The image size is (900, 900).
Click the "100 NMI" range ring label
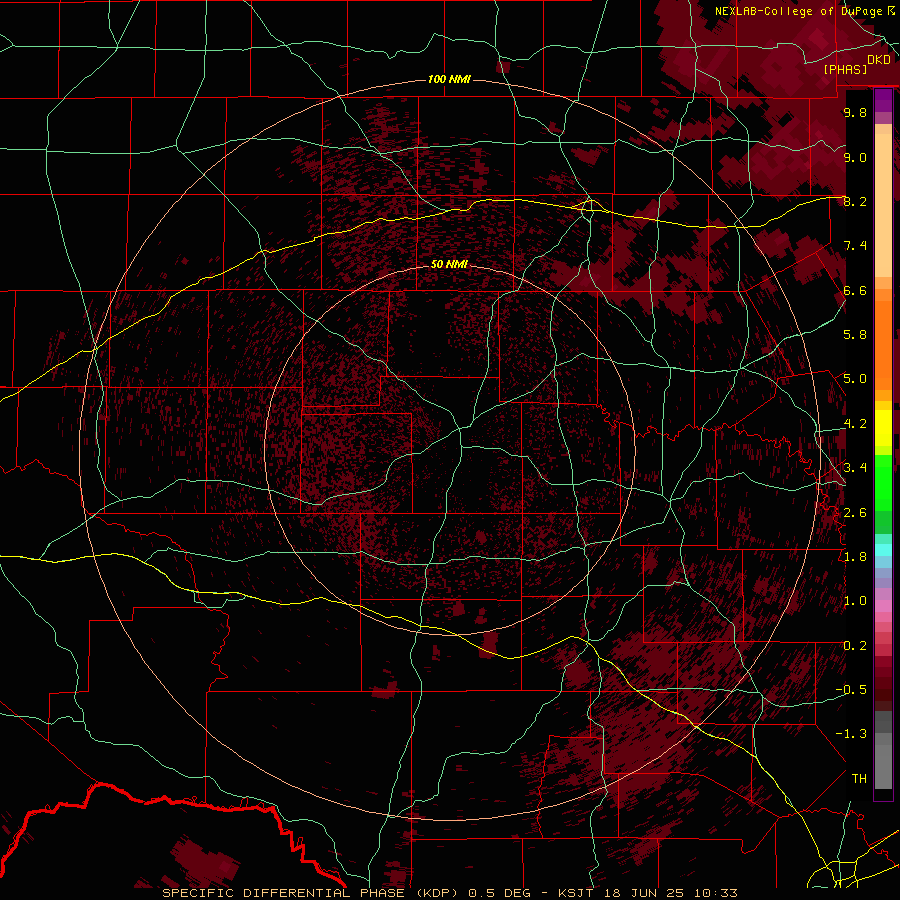(449, 79)
